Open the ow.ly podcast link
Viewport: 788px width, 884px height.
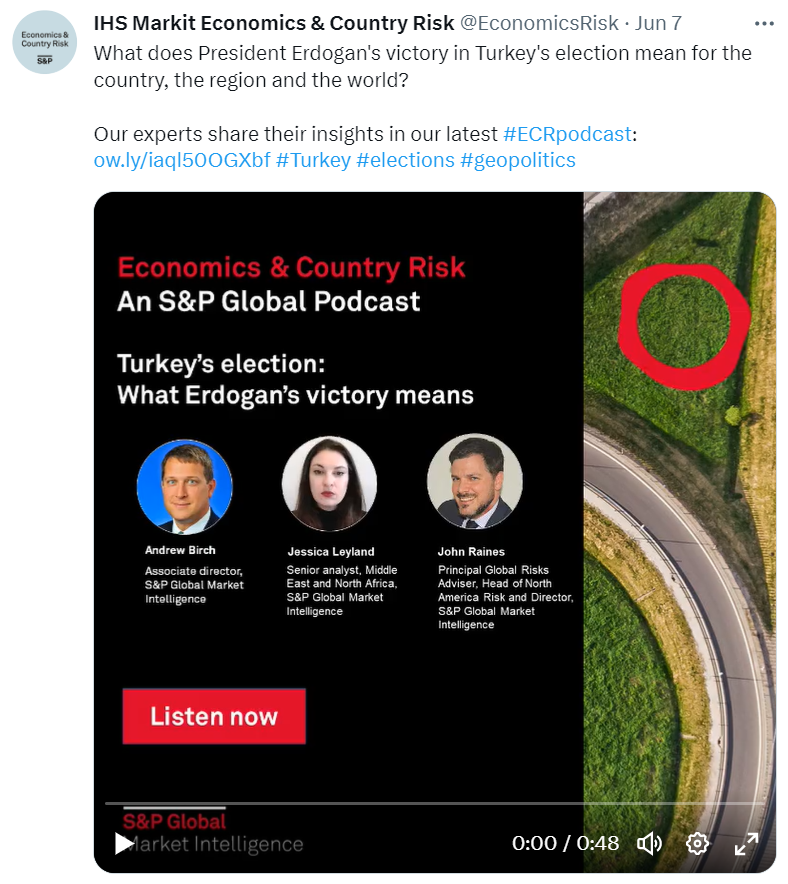(181, 160)
